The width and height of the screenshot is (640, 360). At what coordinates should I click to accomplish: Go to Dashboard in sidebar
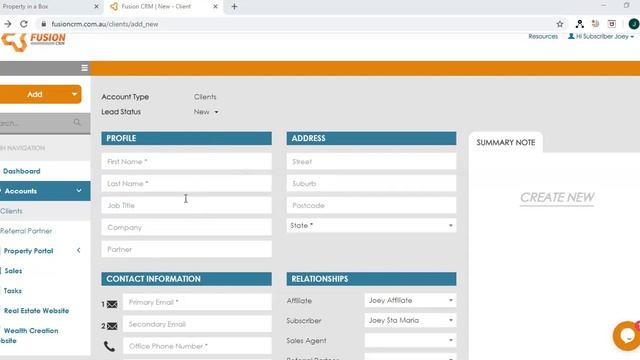[22, 171]
